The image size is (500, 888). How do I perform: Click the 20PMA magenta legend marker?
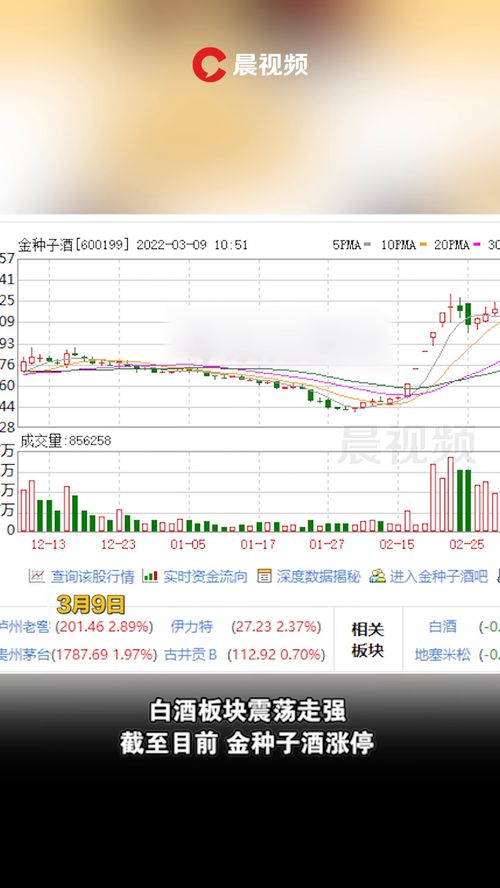tap(477, 245)
